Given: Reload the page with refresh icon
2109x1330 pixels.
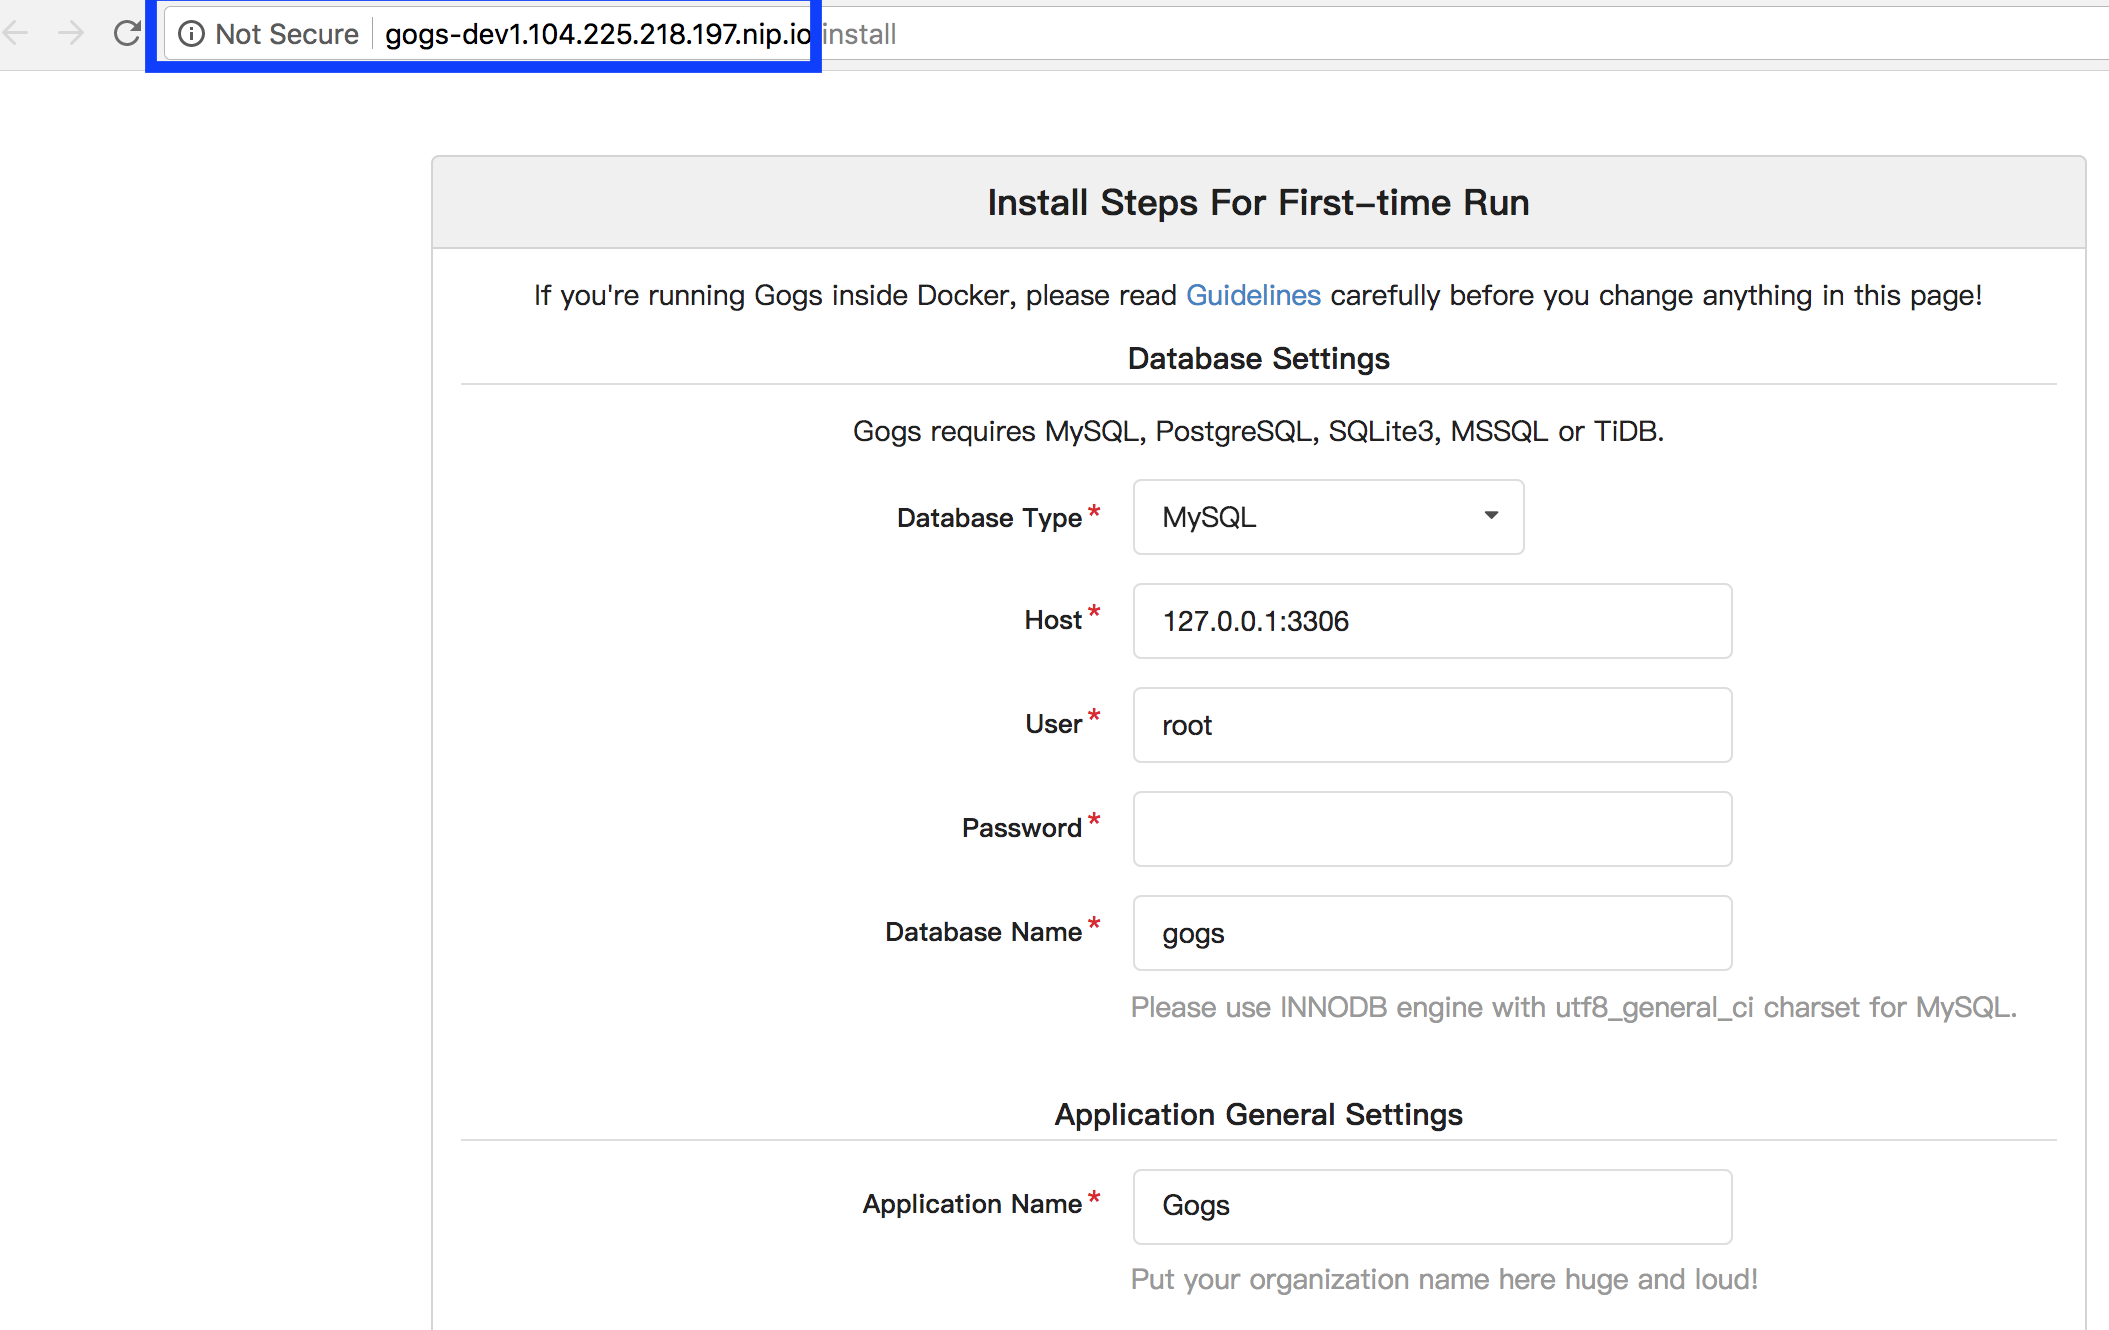Looking at the screenshot, I should click(x=127, y=33).
